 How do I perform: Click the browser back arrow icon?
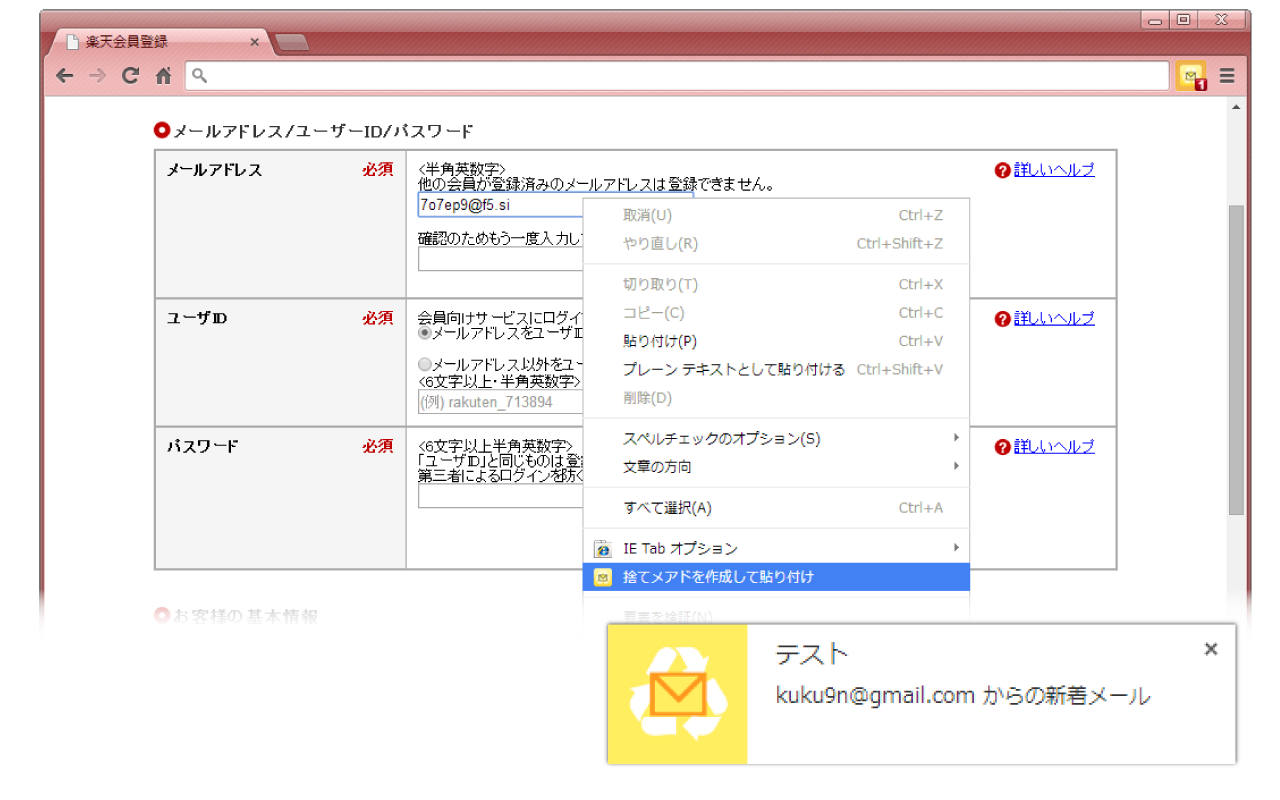click(x=64, y=75)
